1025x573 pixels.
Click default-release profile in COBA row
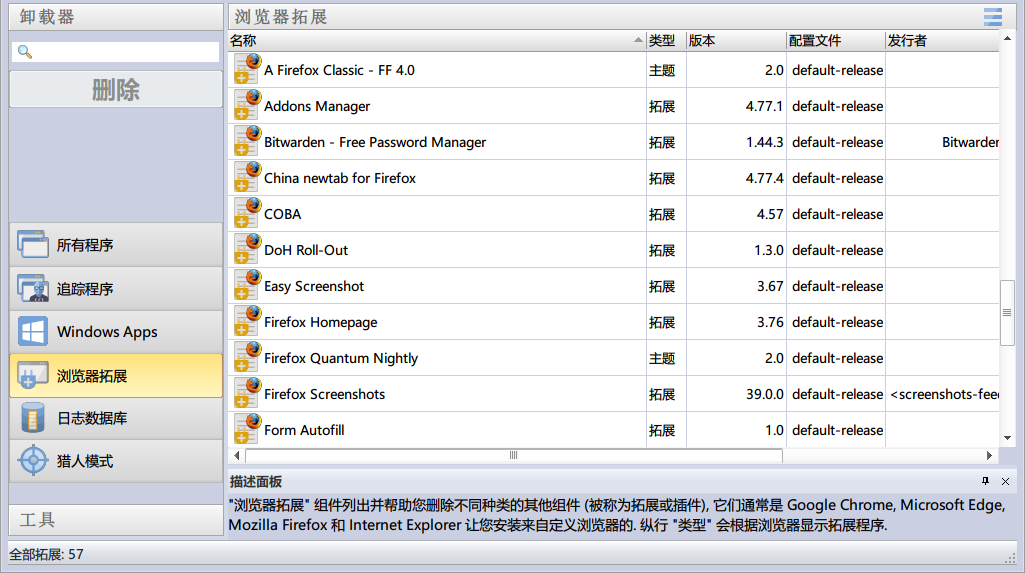(837, 214)
